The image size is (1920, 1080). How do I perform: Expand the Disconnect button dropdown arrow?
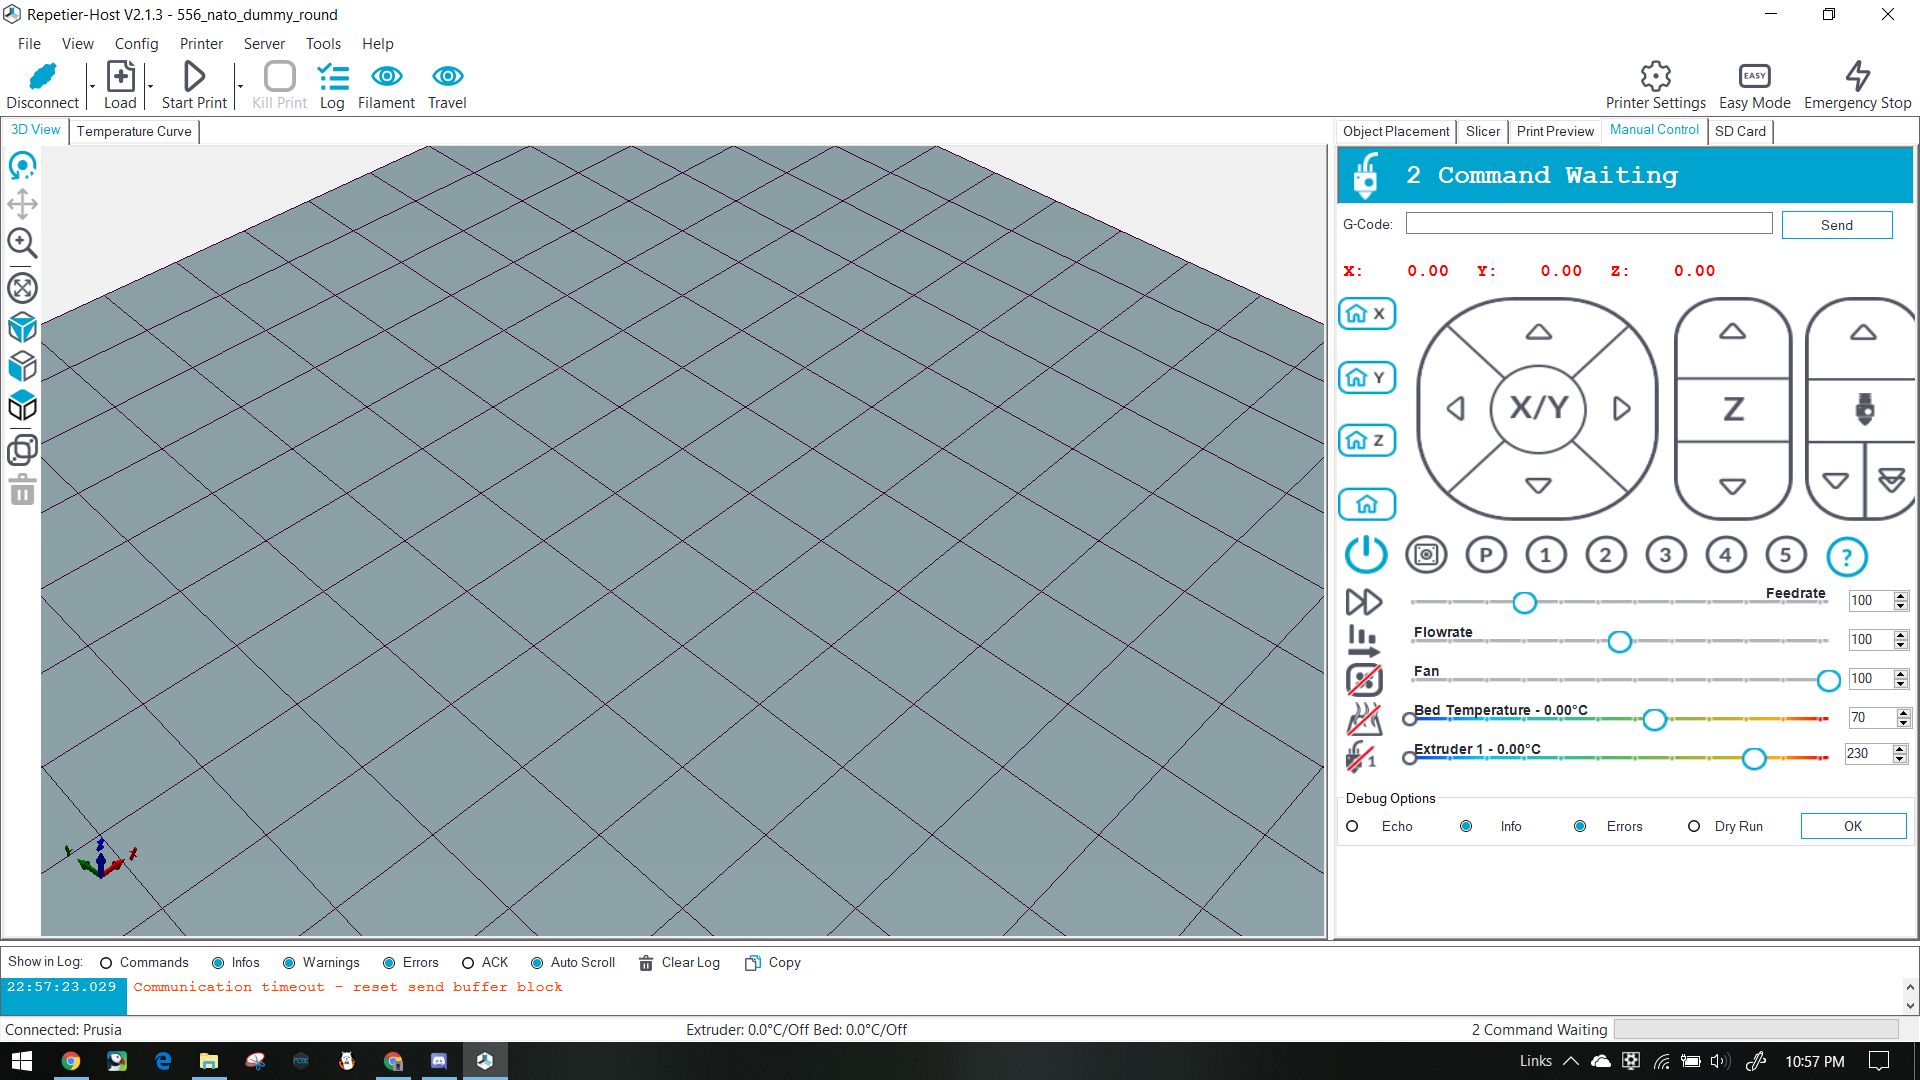(92, 87)
